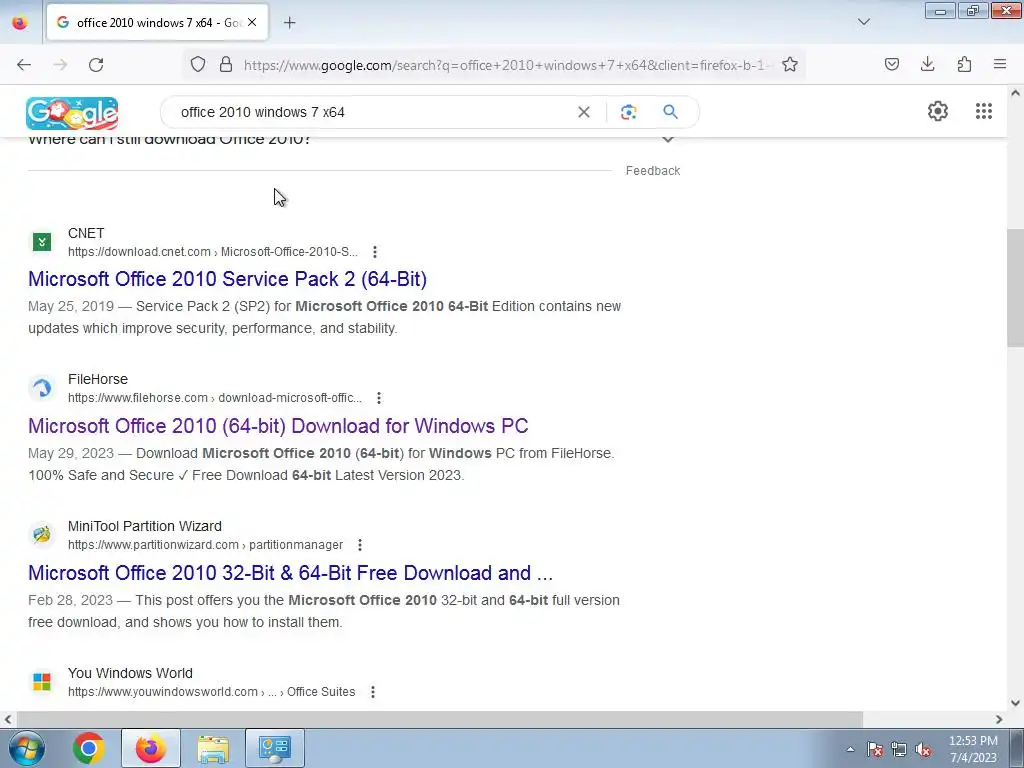Open the Google apps grid
This screenshot has height=768, width=1024.
[x=984, y=111]
